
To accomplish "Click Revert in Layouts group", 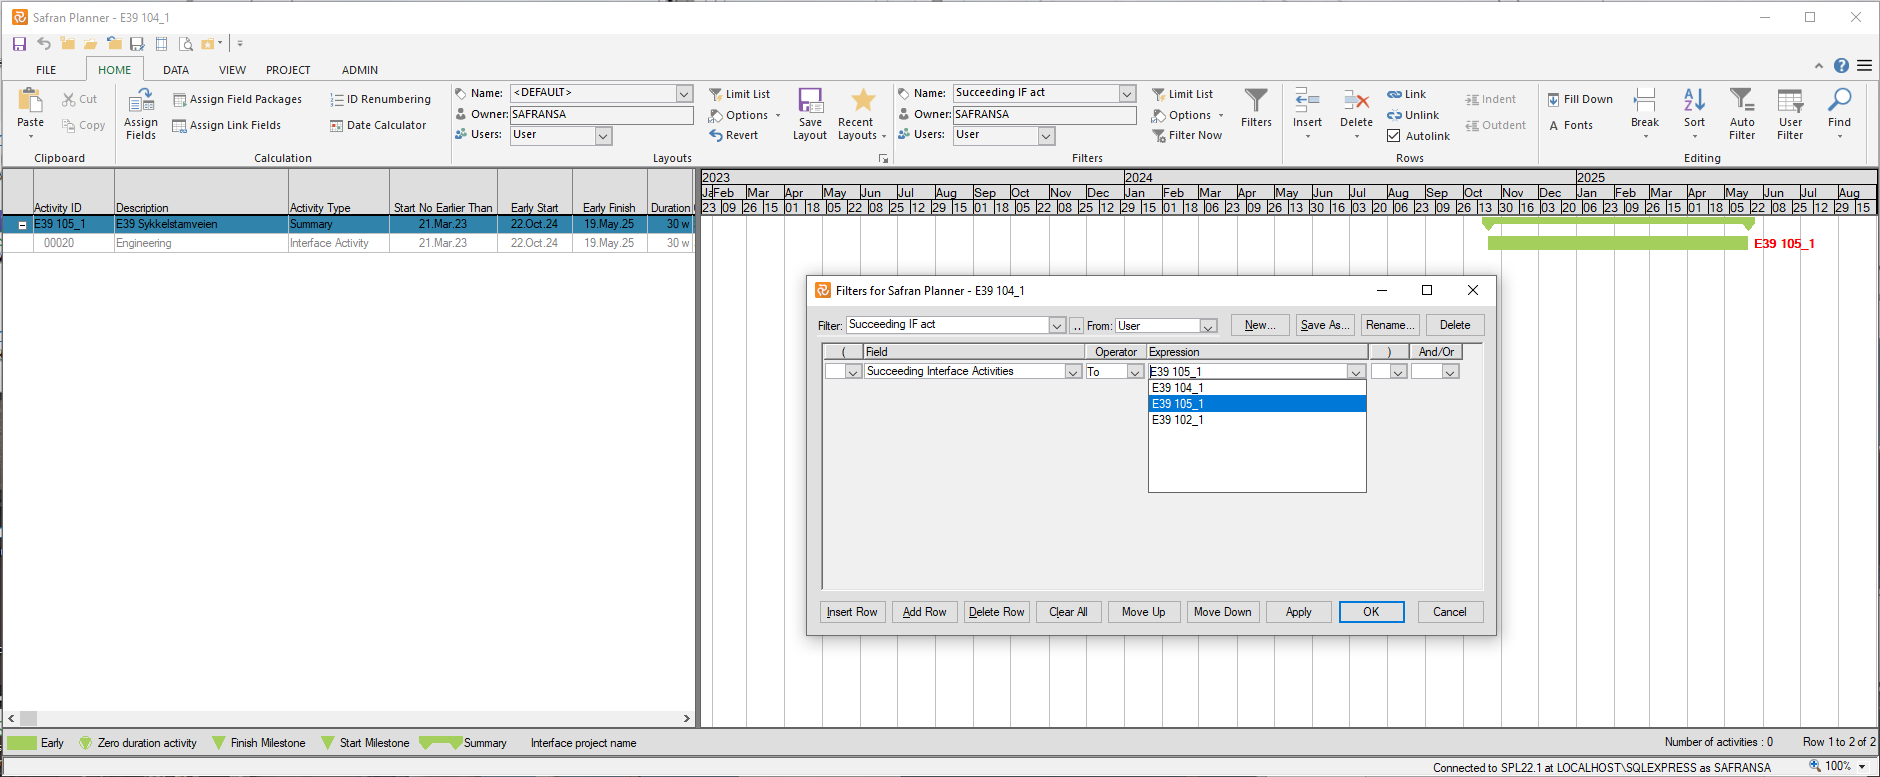I will [733, 136].
